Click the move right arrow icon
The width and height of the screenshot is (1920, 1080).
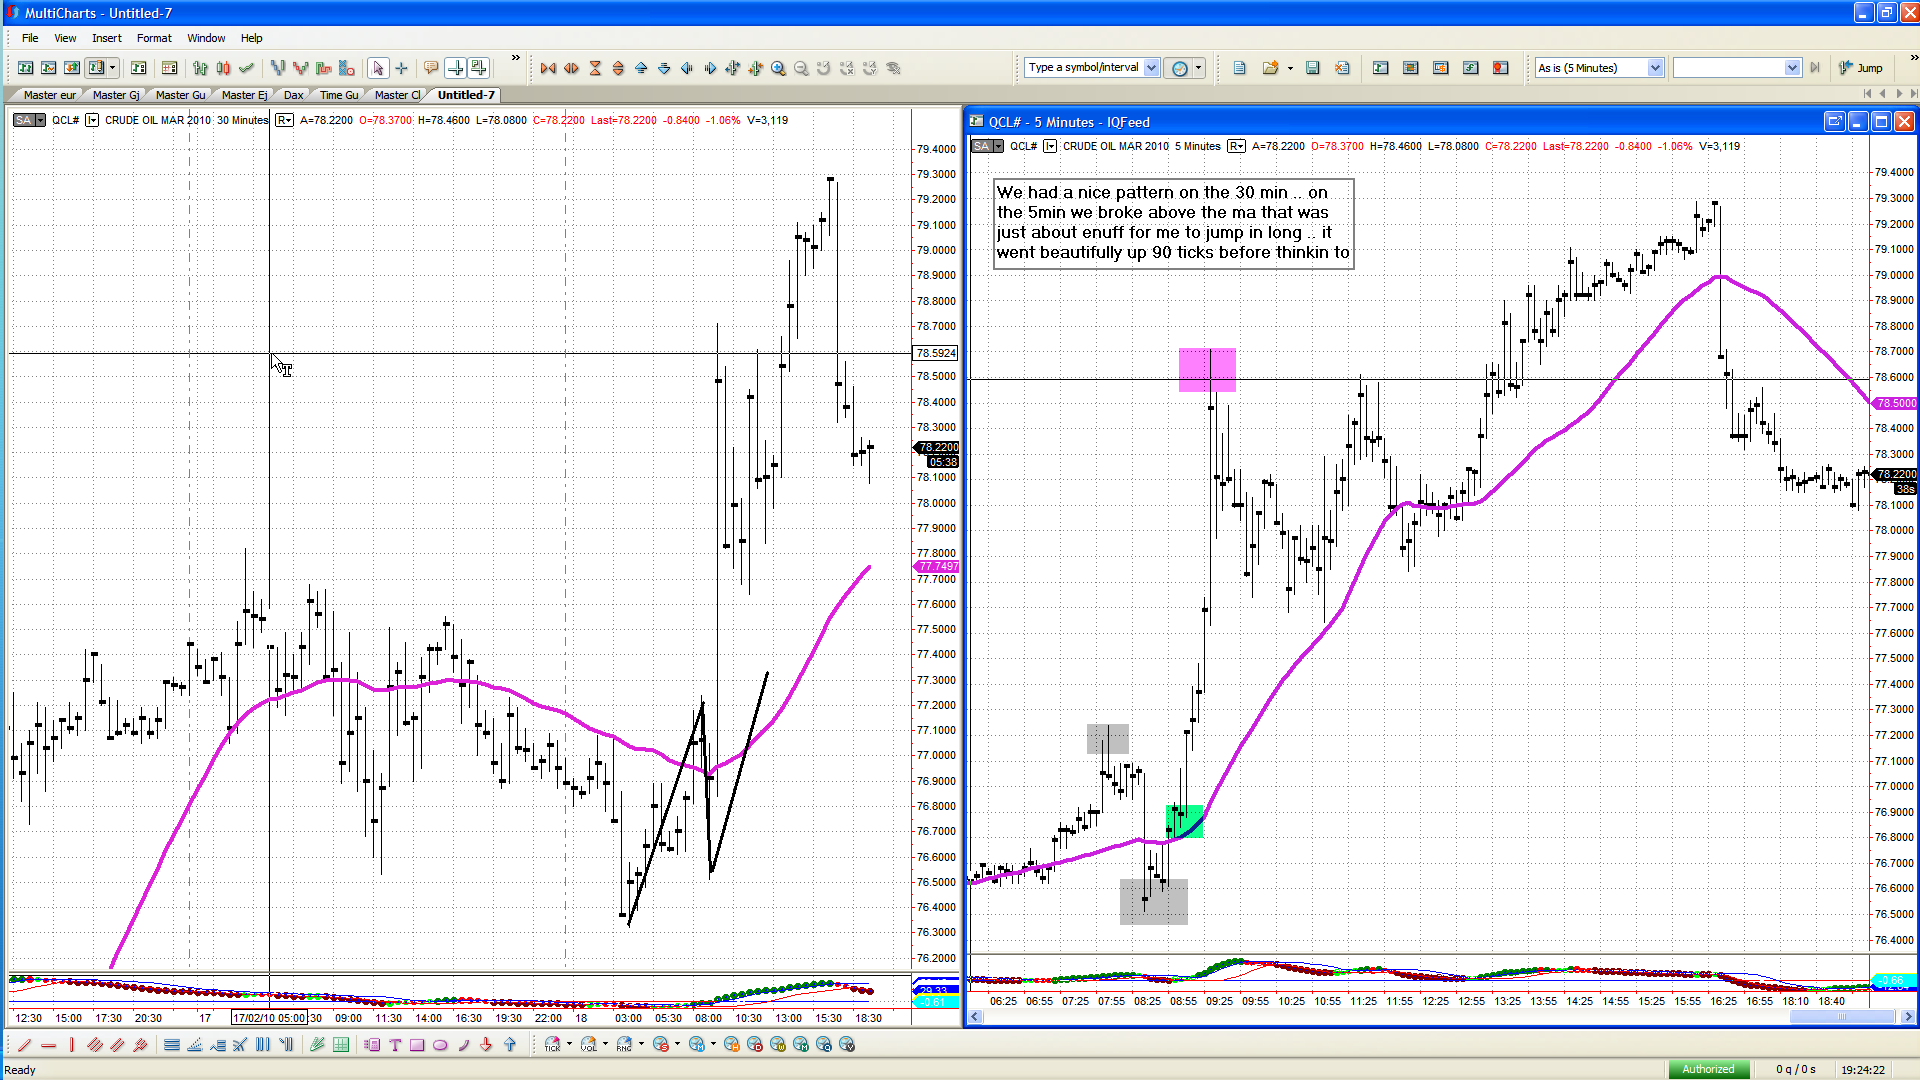(710, 68)
